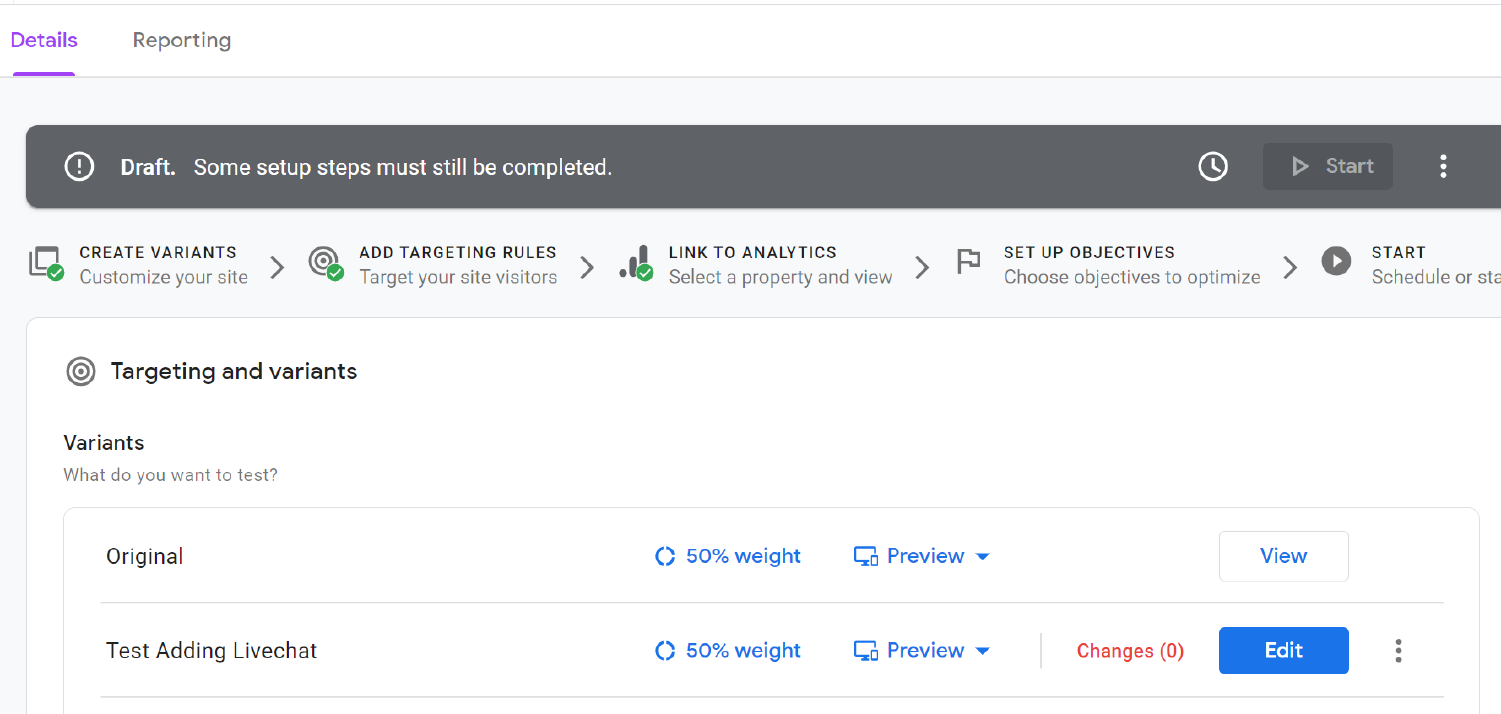Select the Start step play icon
1501x714 pixels.
coord(1336,261)
